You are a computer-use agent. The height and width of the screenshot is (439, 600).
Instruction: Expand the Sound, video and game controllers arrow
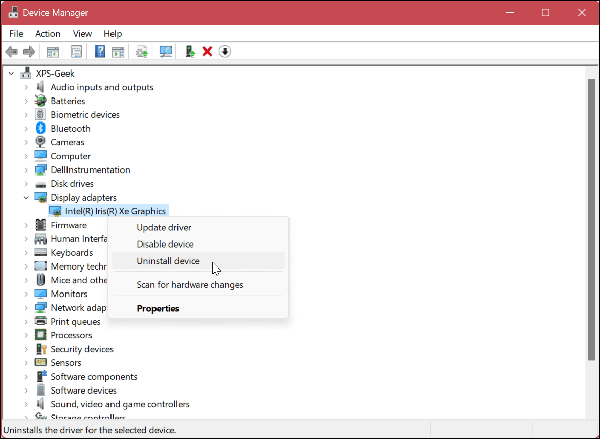pos(26,404)
